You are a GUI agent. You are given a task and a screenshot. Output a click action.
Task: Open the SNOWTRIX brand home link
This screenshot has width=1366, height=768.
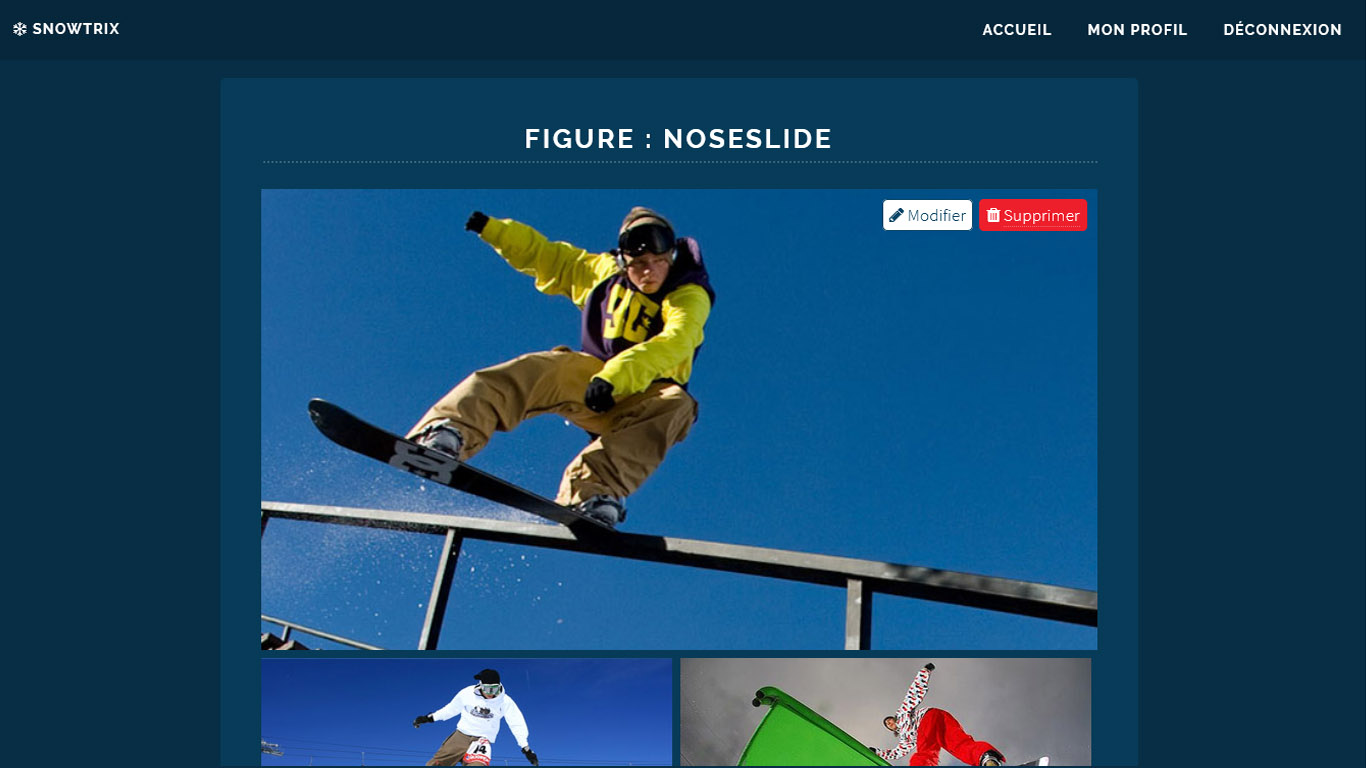66,30
